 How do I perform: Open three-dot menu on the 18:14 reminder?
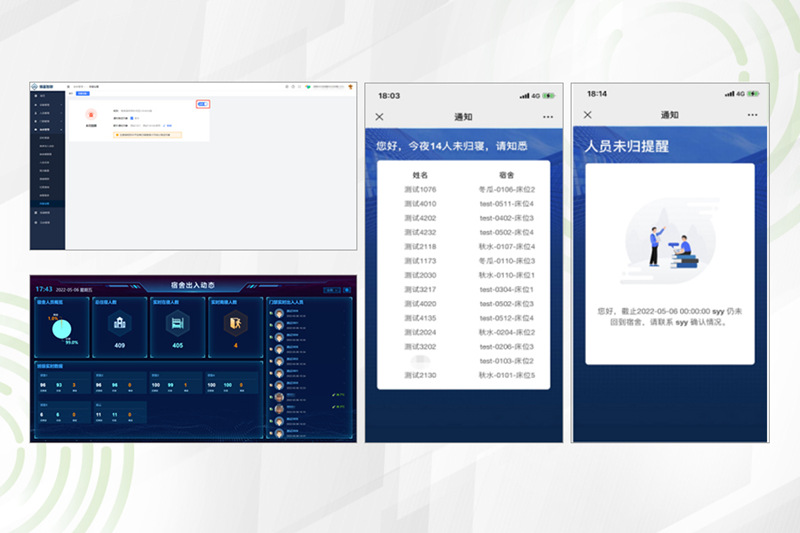(752, 115)
